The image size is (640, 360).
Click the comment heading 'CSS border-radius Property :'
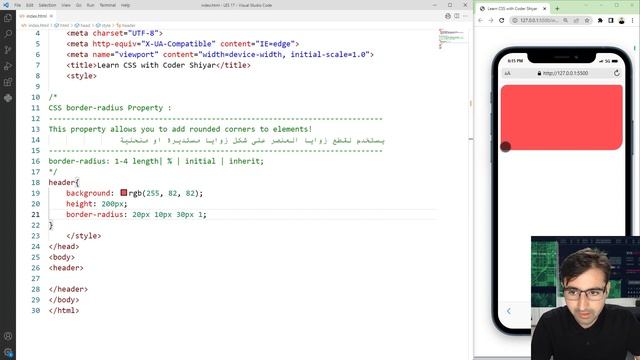110,108
